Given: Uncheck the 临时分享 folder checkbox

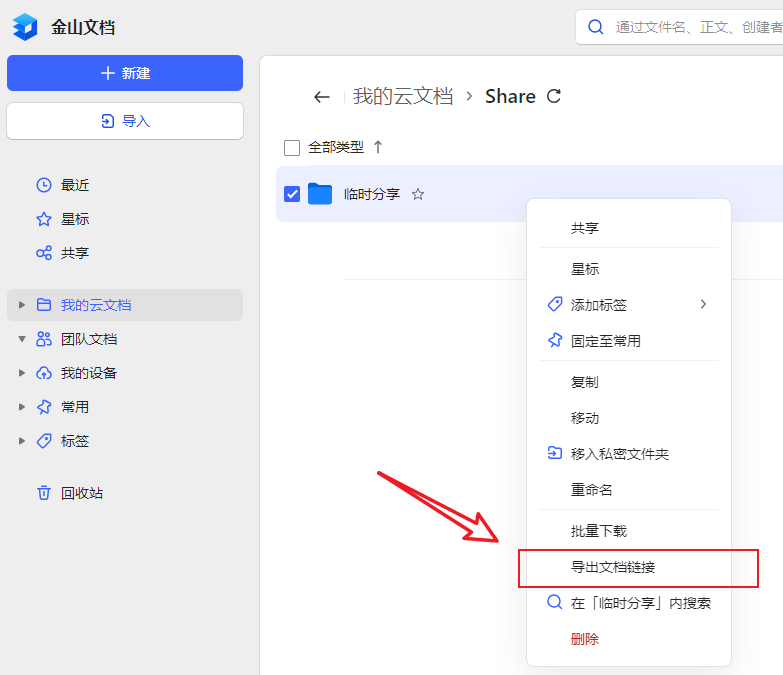Looking at the screenshot, I should [x=292, y=194].
